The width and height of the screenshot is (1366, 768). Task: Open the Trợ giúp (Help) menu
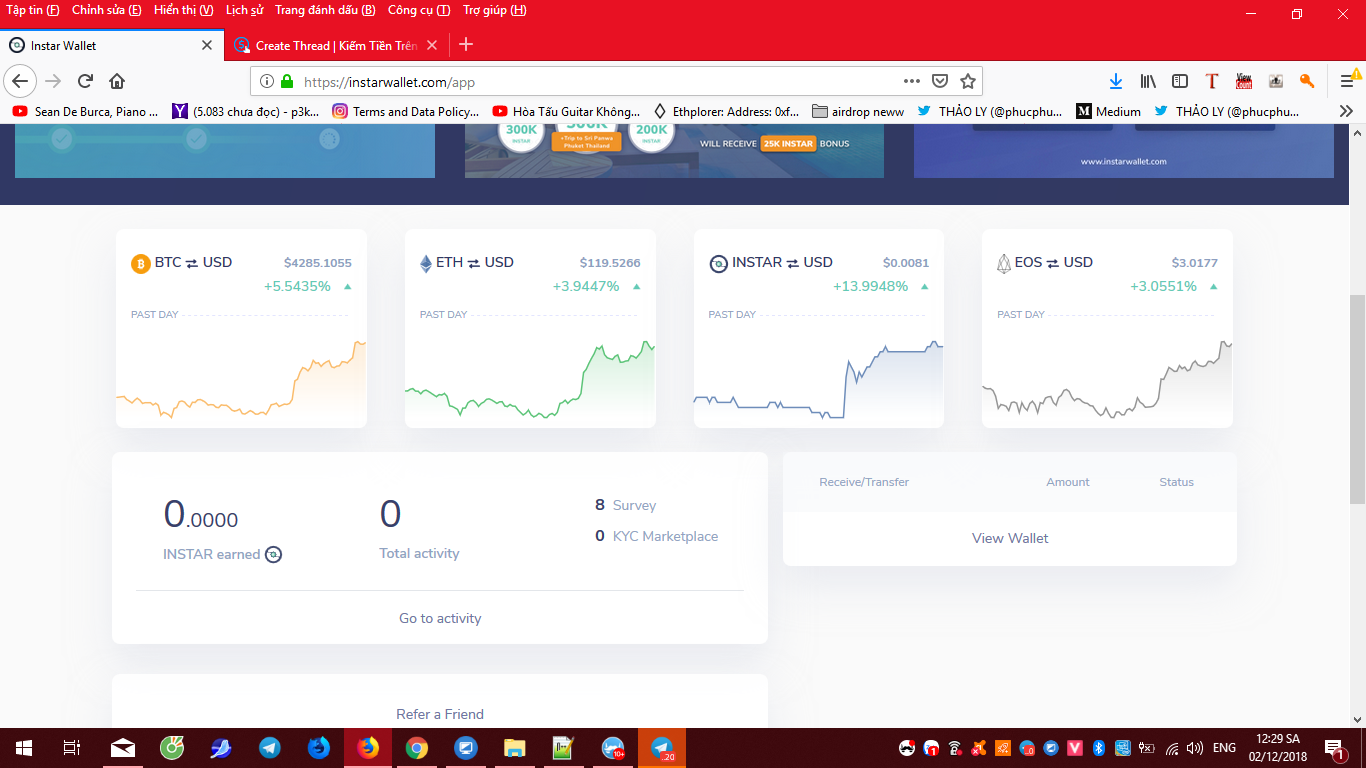[x=495, y=10]
